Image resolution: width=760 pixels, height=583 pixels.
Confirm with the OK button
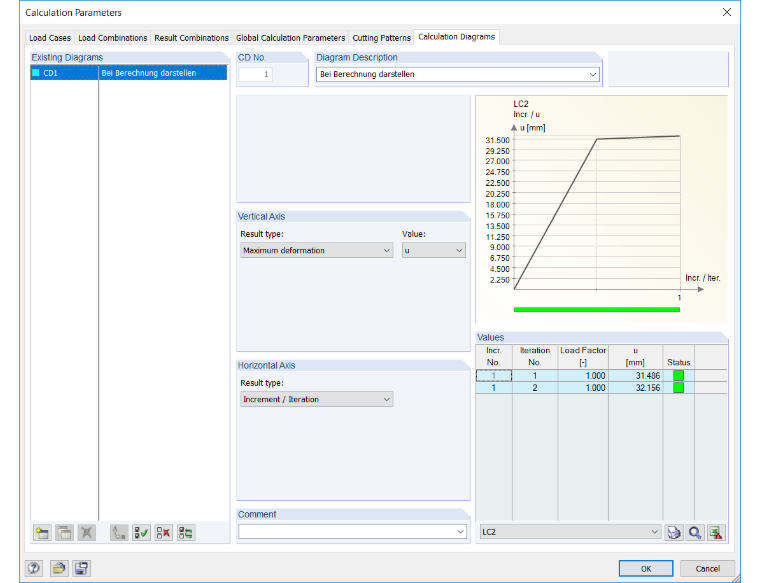click(646, 568)
